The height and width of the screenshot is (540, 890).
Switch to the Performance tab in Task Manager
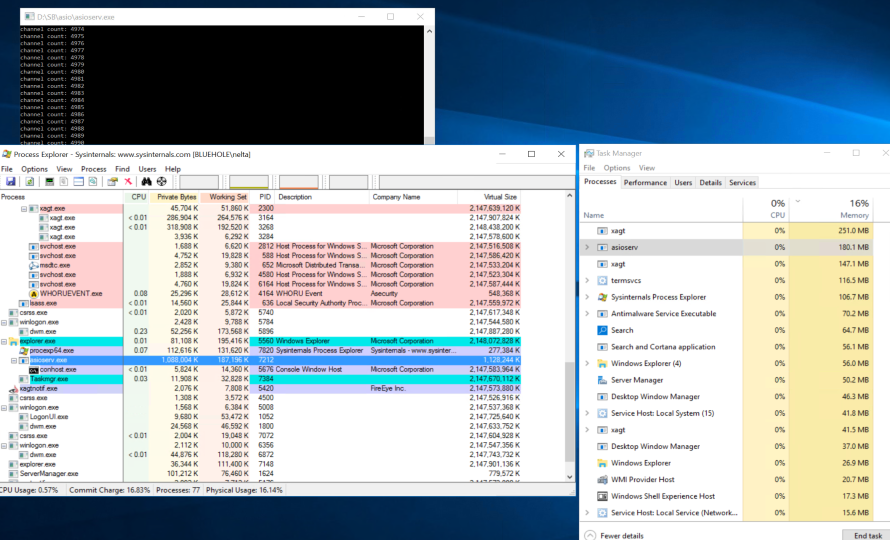645,182
